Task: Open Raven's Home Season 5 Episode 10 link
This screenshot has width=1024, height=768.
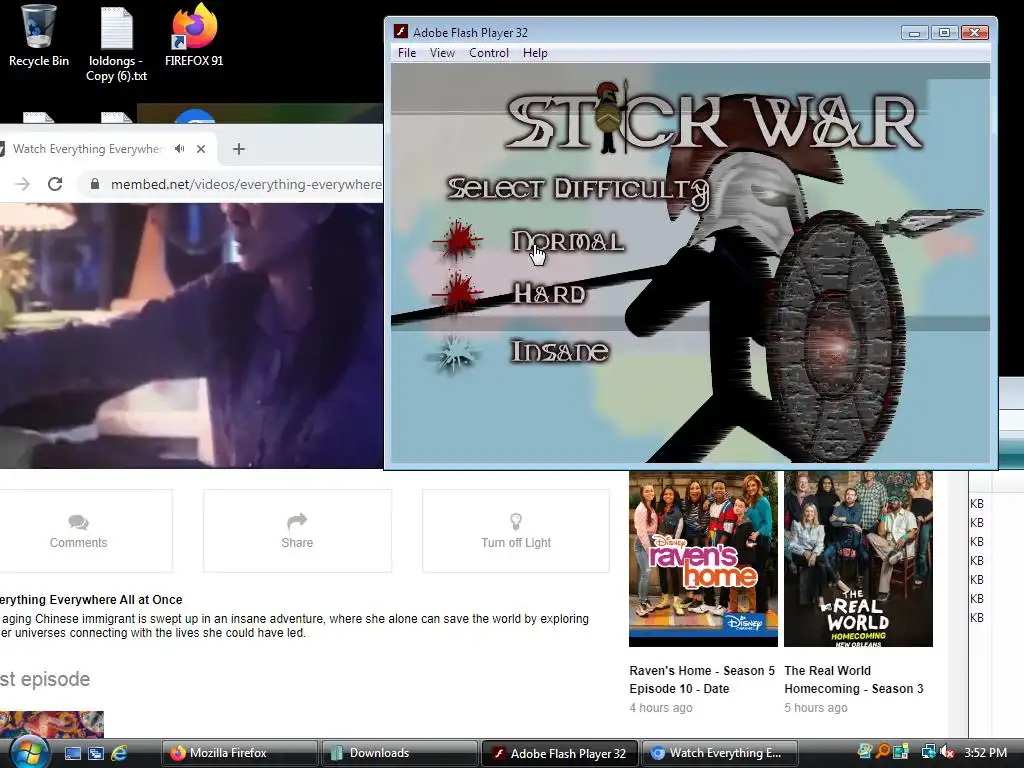Action: pos(702,680)
